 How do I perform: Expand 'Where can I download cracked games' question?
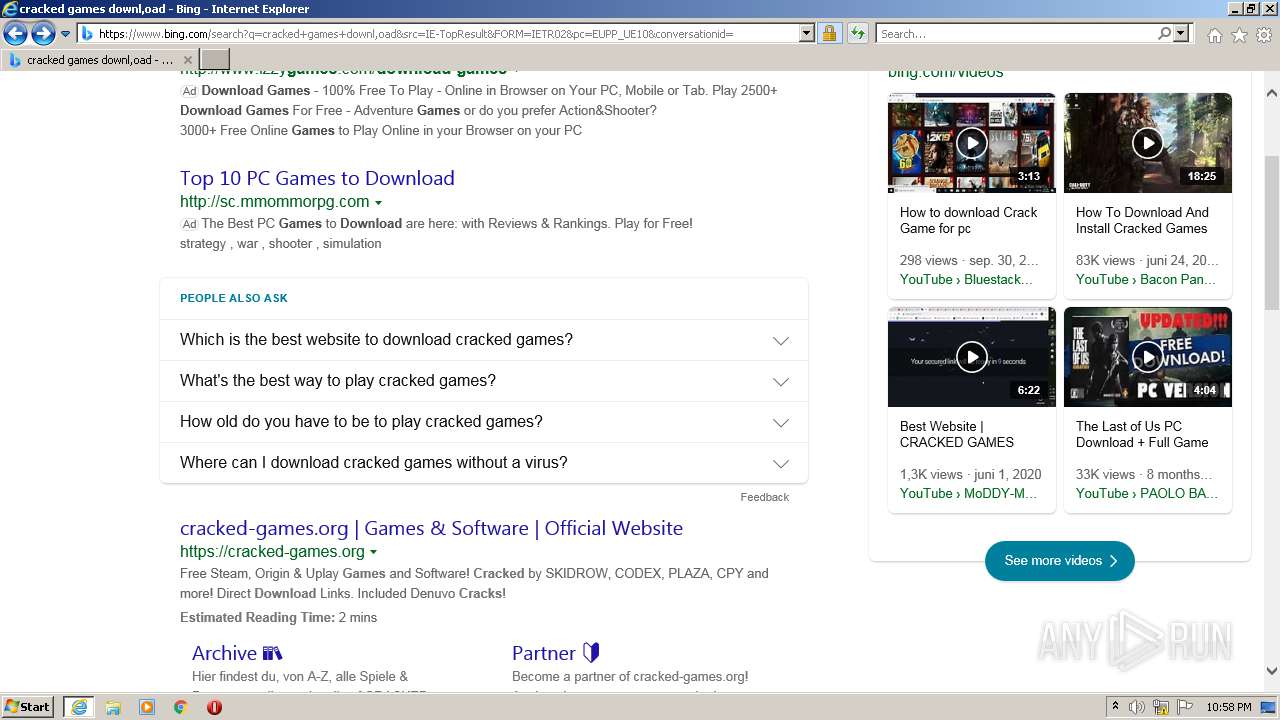point(484,463)
